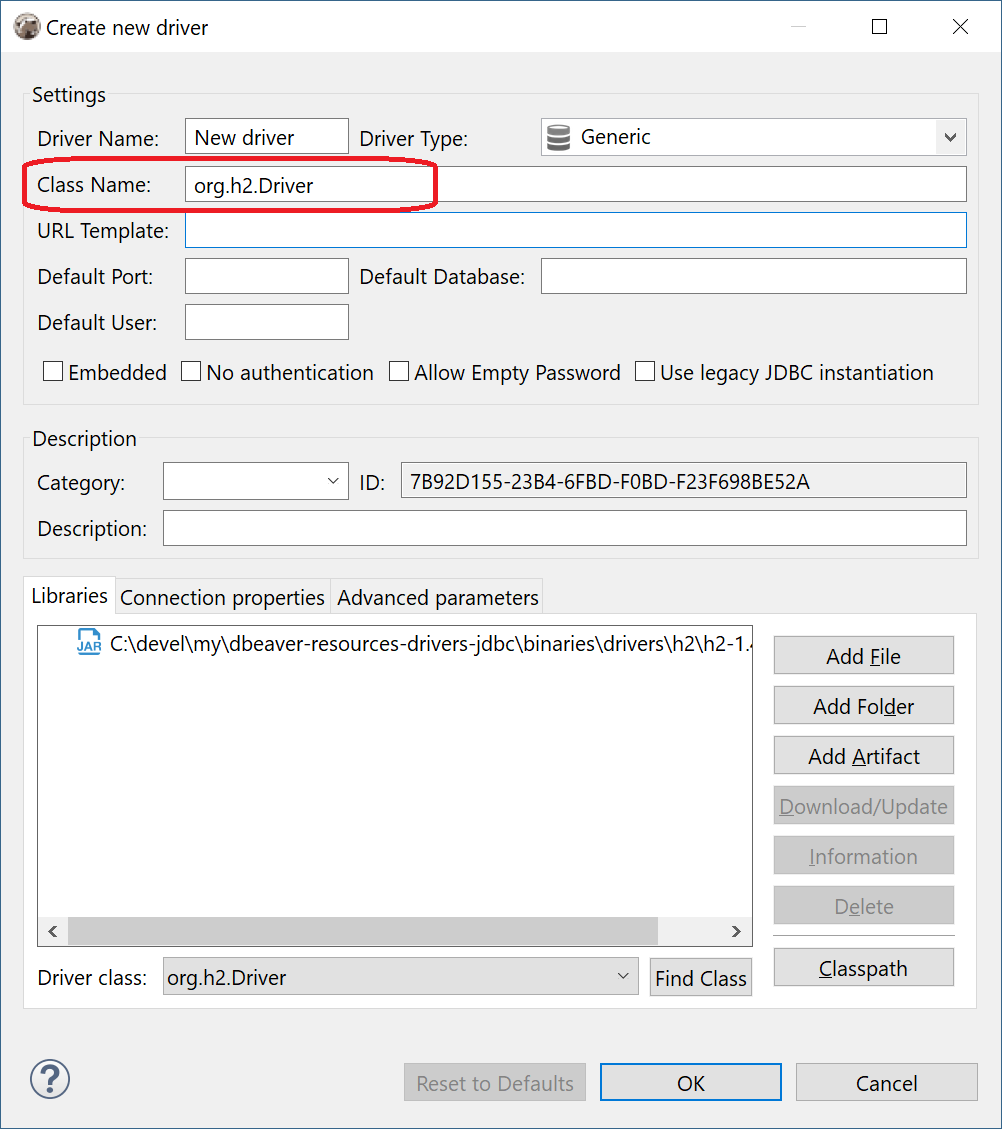This screenshot has width=1002, height=1129.
Task: Click inside the URL Template field
Action: [575, 230]
